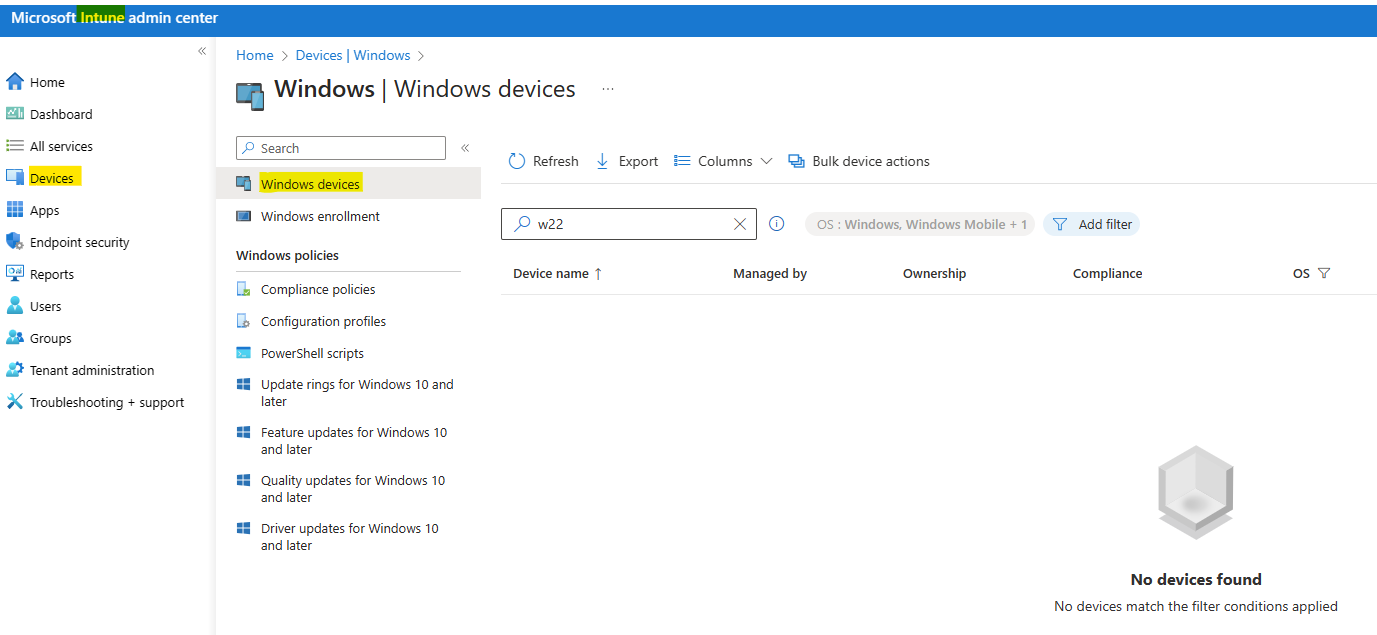Click the Microsoft Intune admin center title
Viewport: 1377px width, 635px height.
(114, 18)
